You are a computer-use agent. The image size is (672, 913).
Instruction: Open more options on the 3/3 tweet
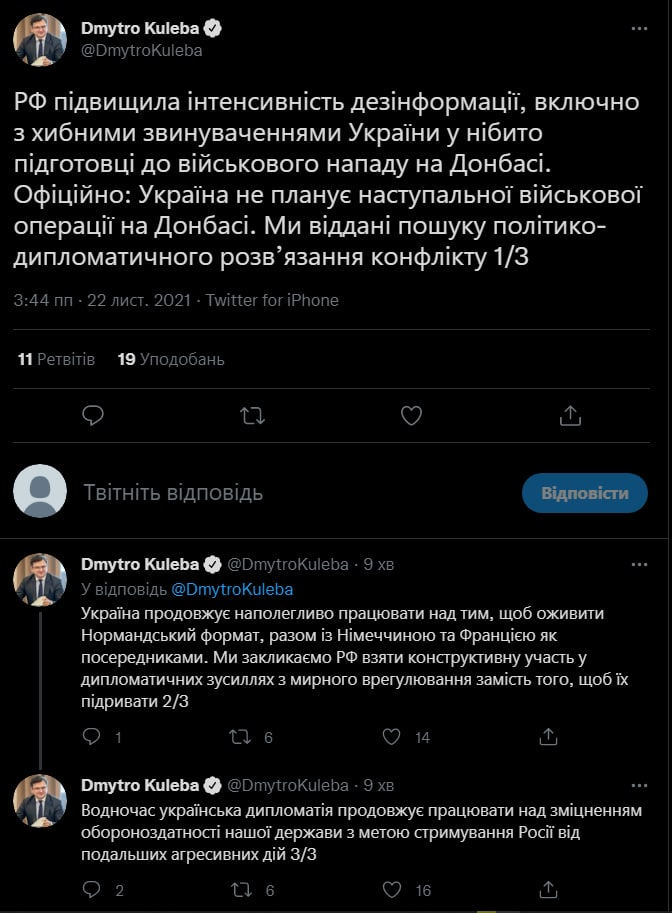(x=639, y=785)
